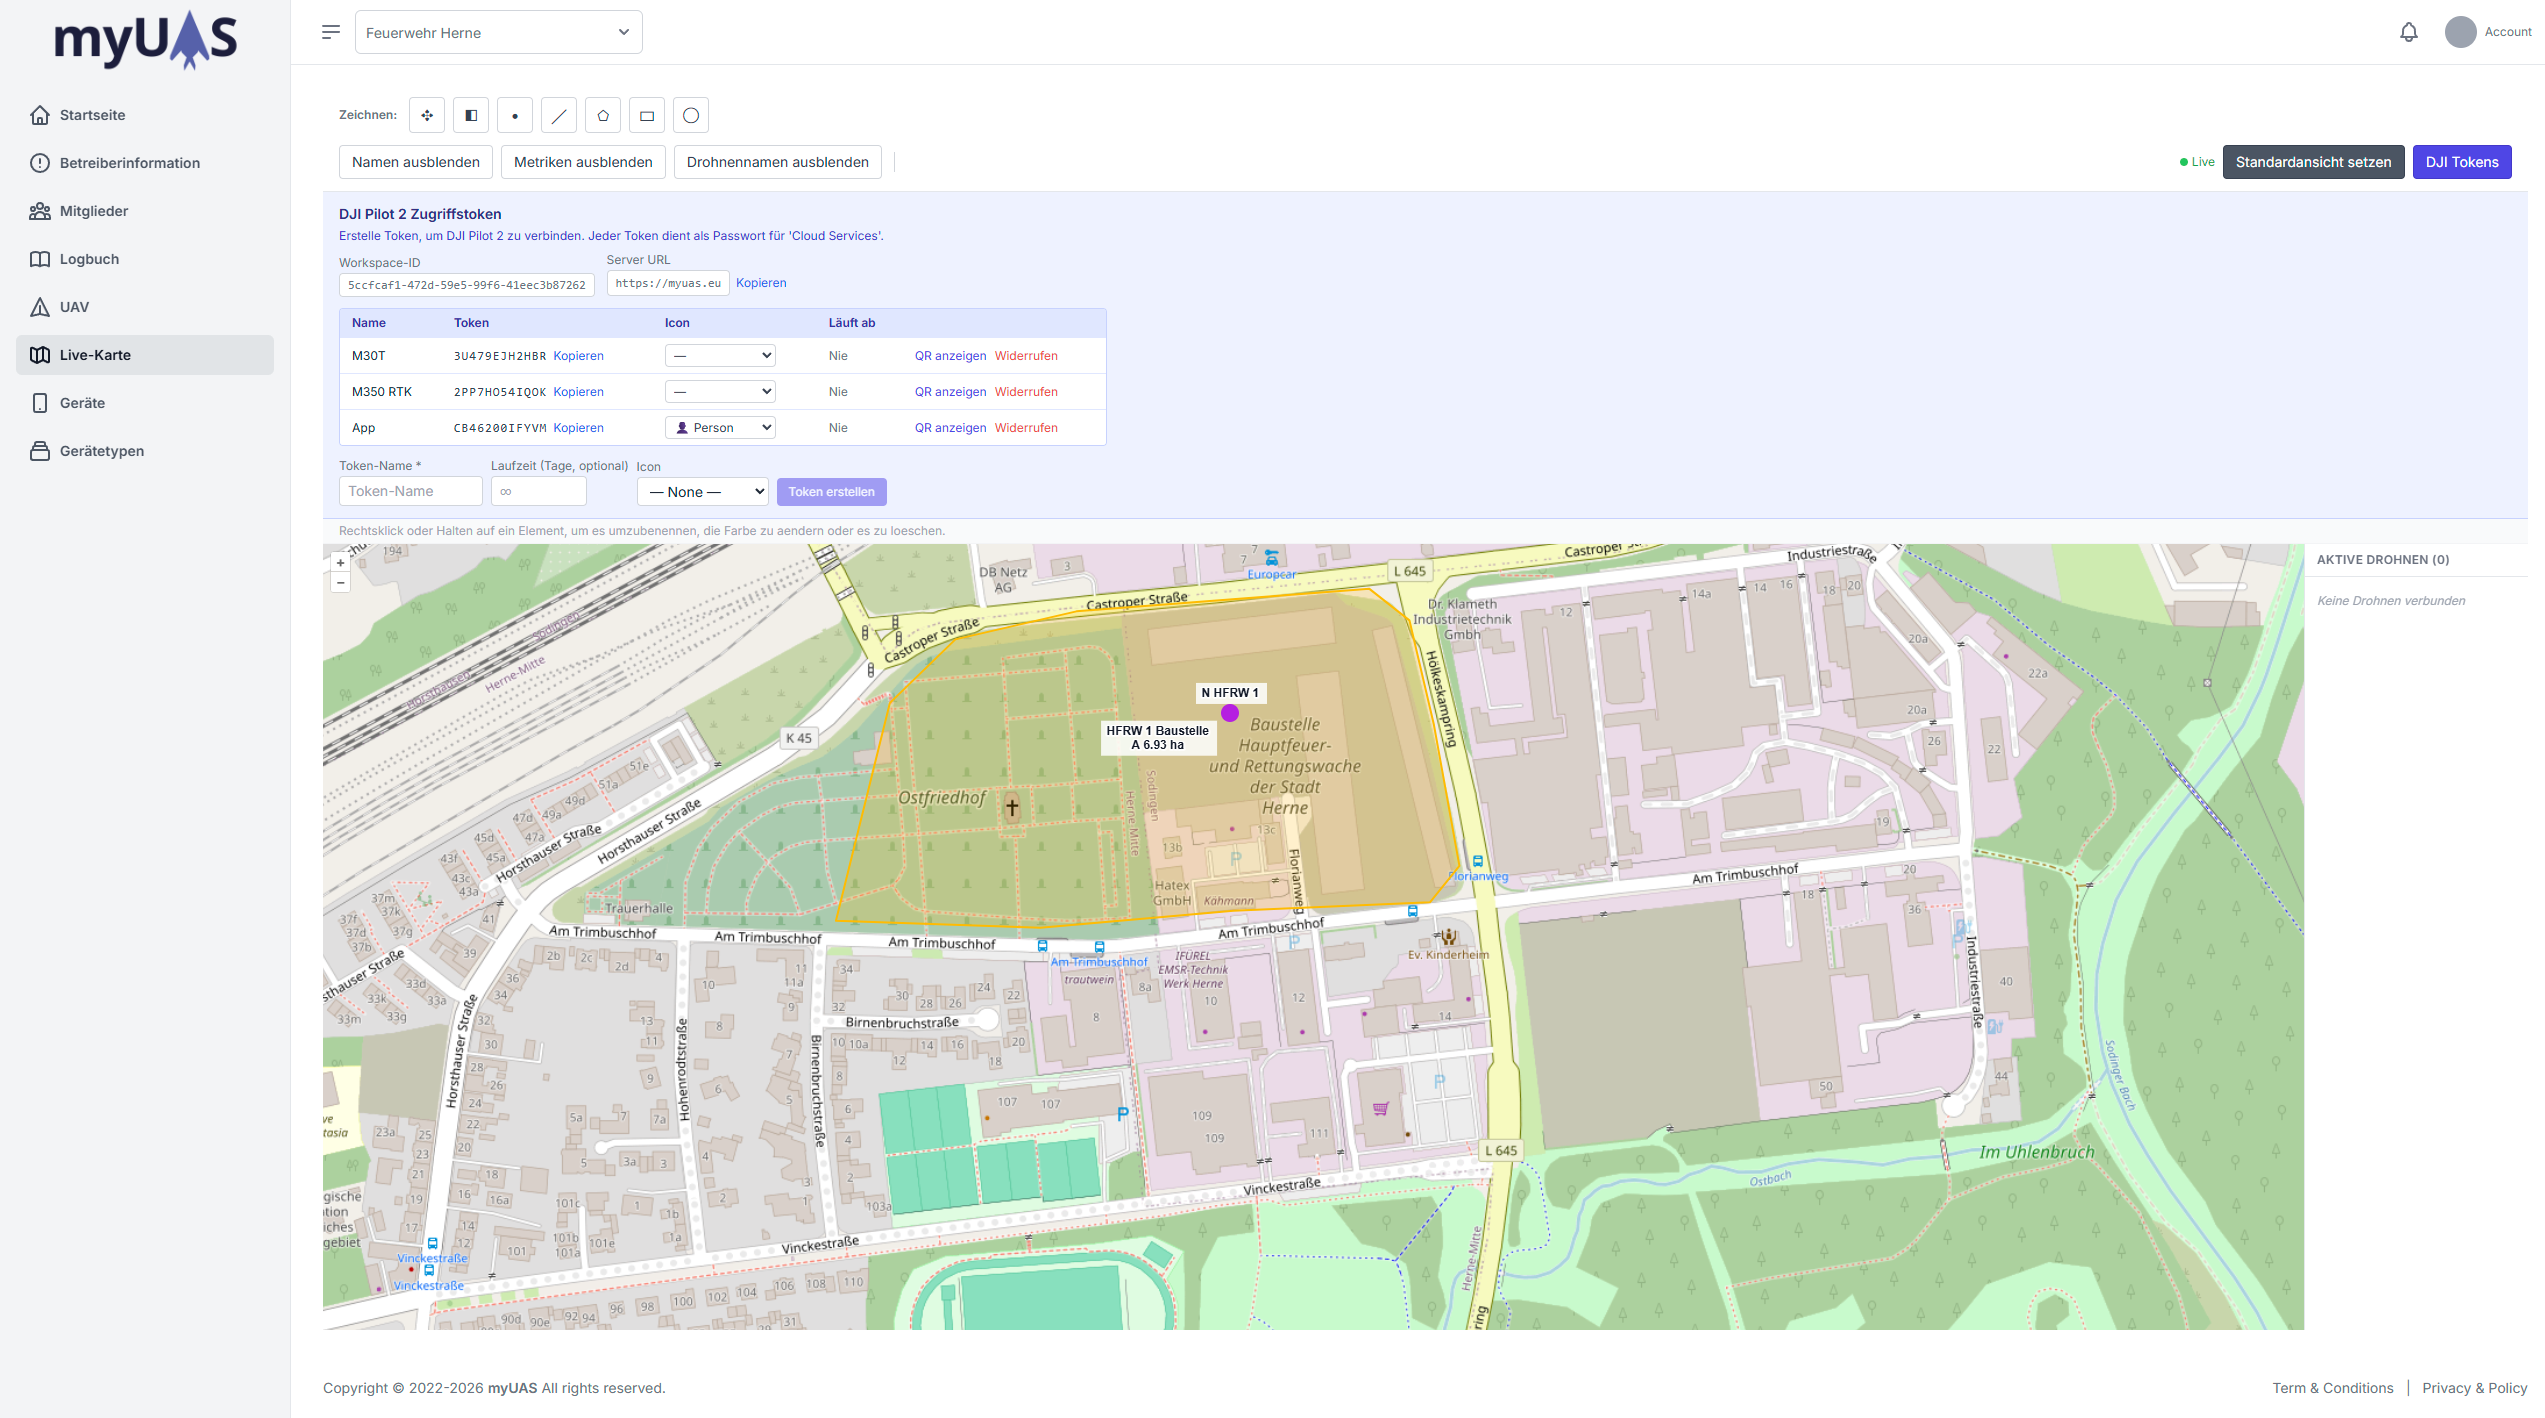Image resolution: width=2545 pixels, height=1418 pixels.
Task: Collapse sidebar with the hamburger icon
Action: coord(331,32)
